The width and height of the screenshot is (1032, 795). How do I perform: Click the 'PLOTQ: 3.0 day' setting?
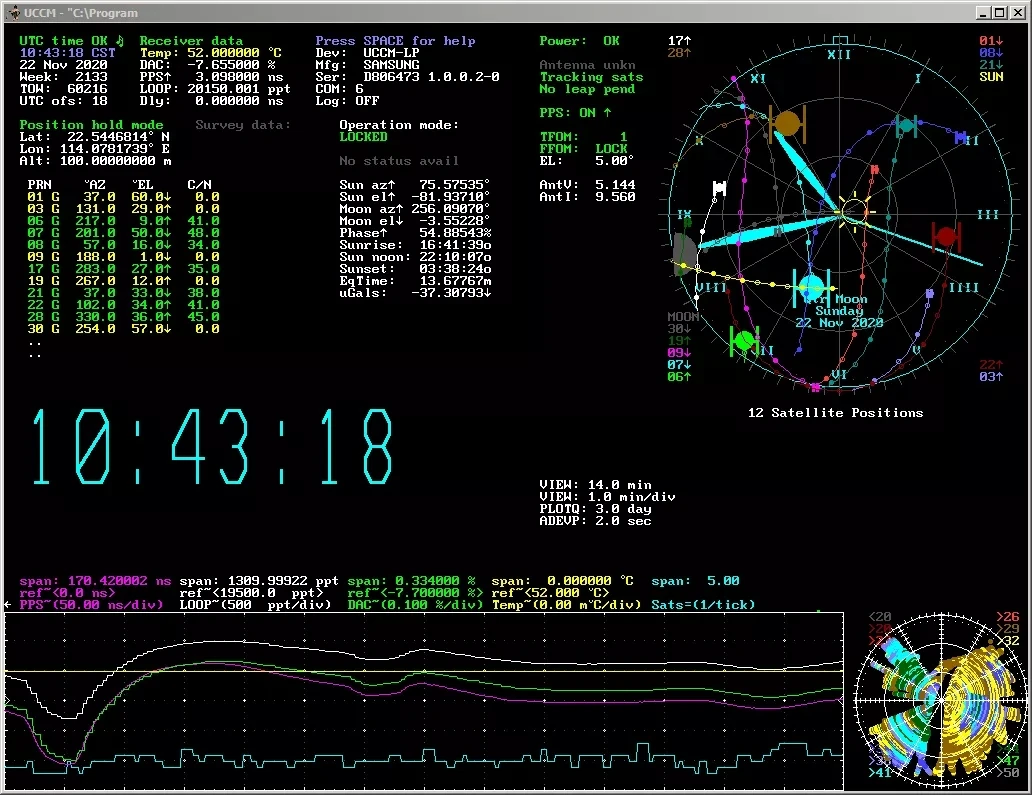tap(595, 509)
